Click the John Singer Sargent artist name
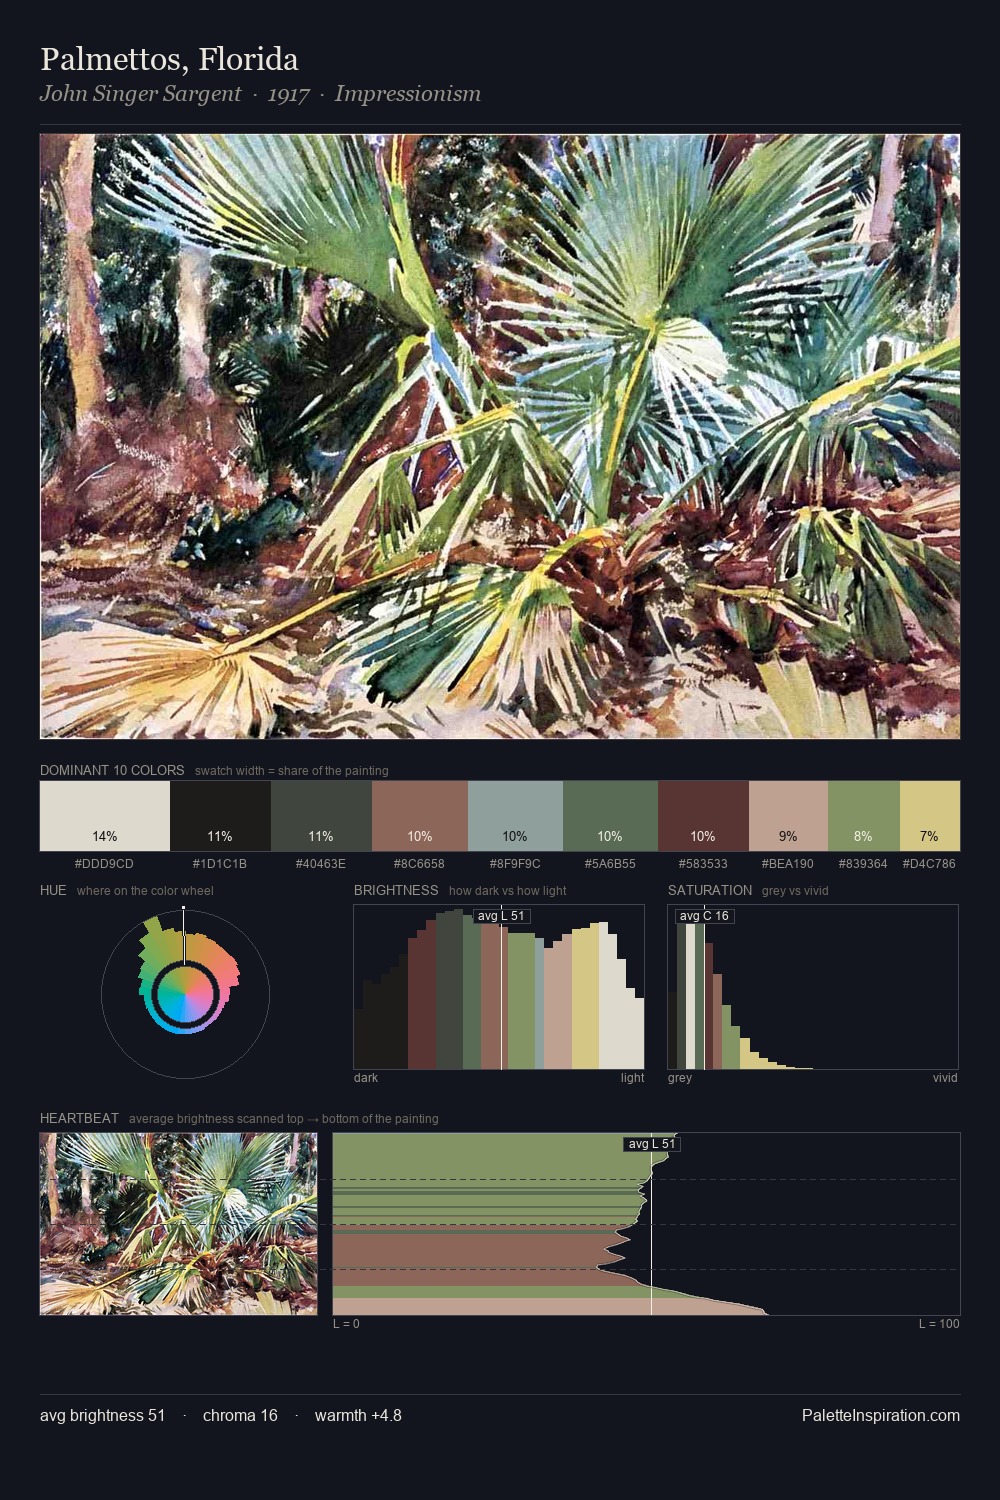Screen dimensions: 1000x1500 pos(140,94)
